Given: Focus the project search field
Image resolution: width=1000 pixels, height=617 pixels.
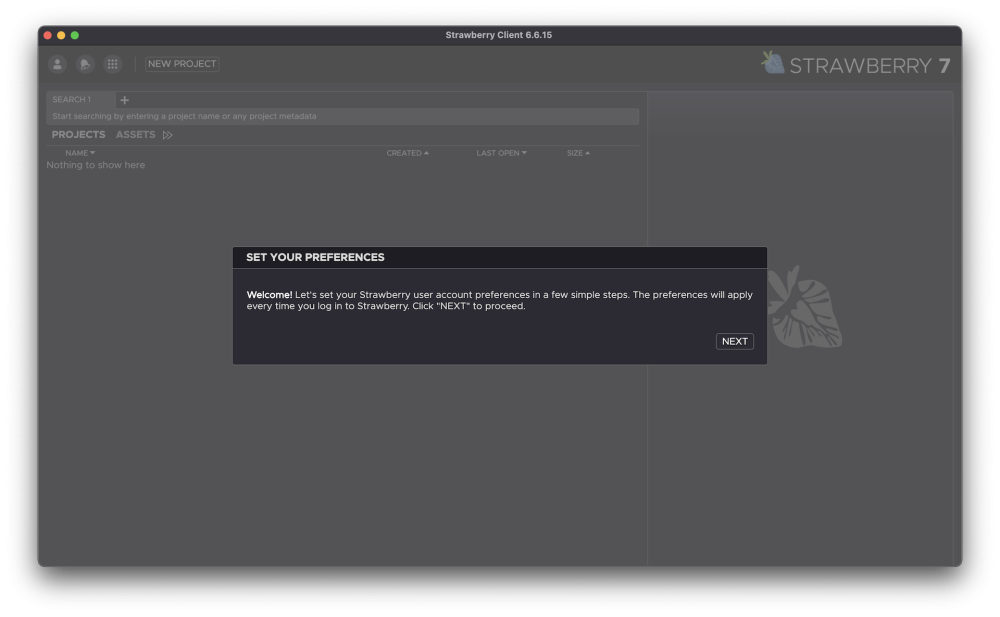Looking at the screenshot, I should click(342, 116).
